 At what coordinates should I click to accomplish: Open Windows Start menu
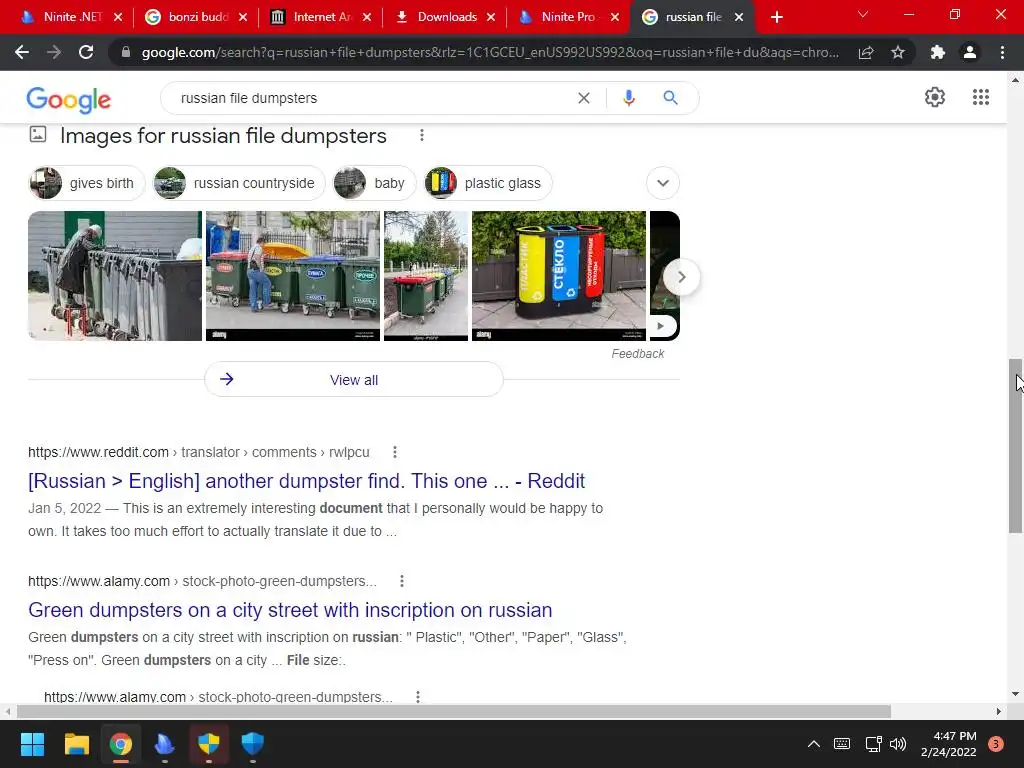(x=32, y=744)
